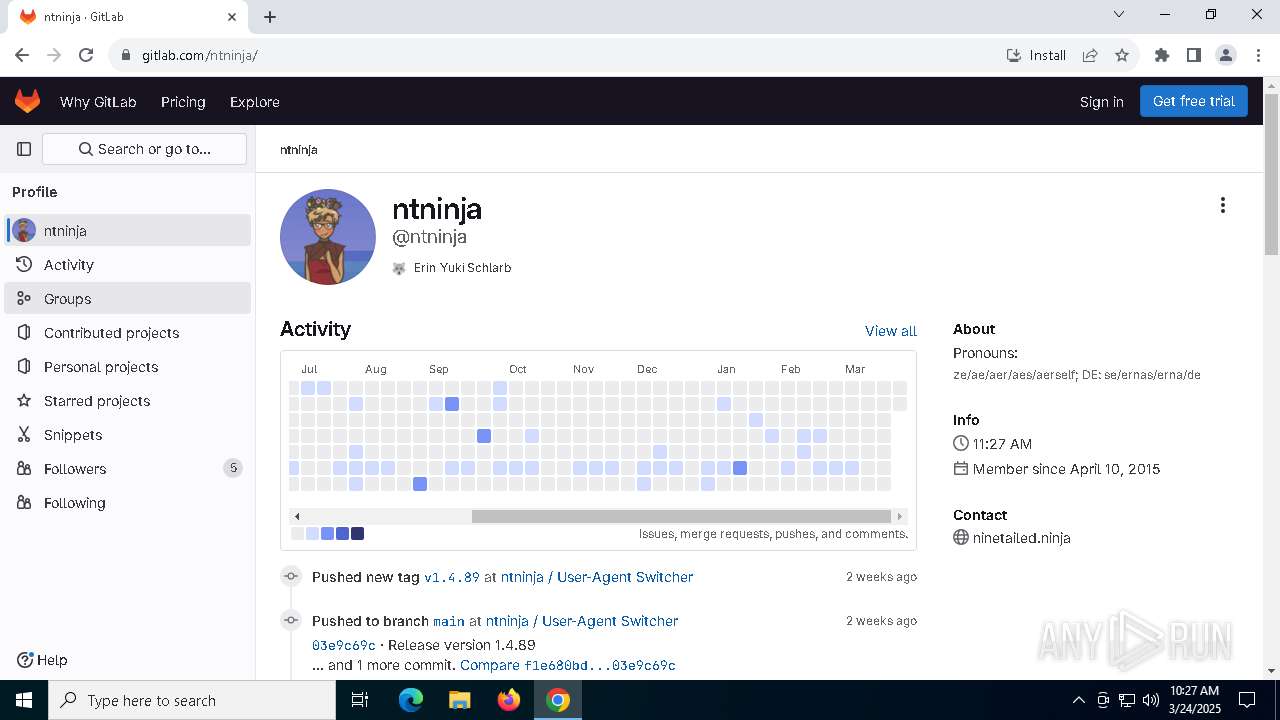Open the Pricing page
The image size is (1280, 720).
(183, 102)
